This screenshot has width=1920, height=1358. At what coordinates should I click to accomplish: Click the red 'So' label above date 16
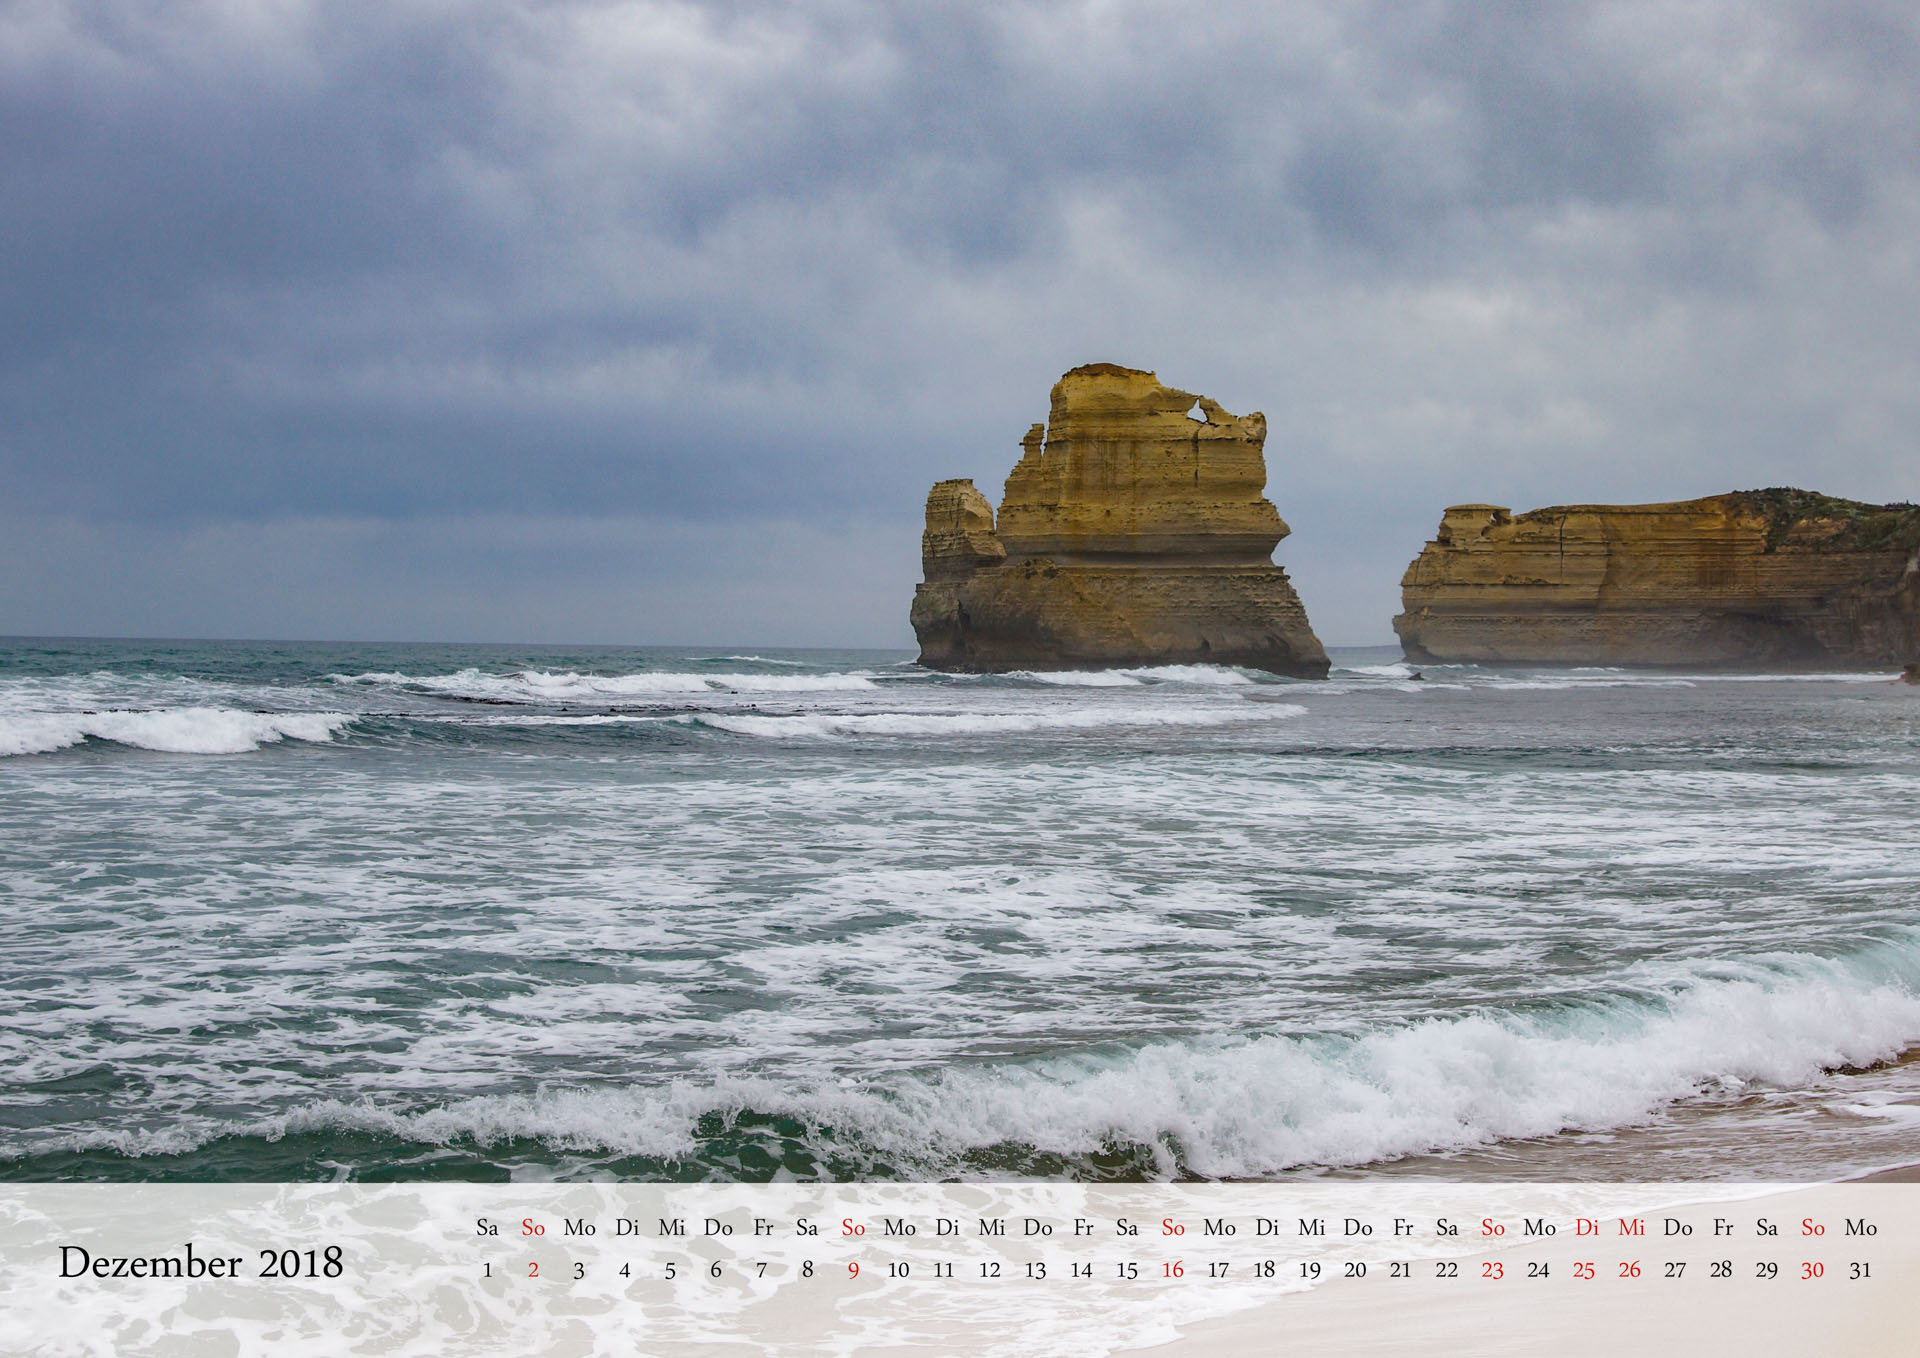[x=1173, y=1228]
